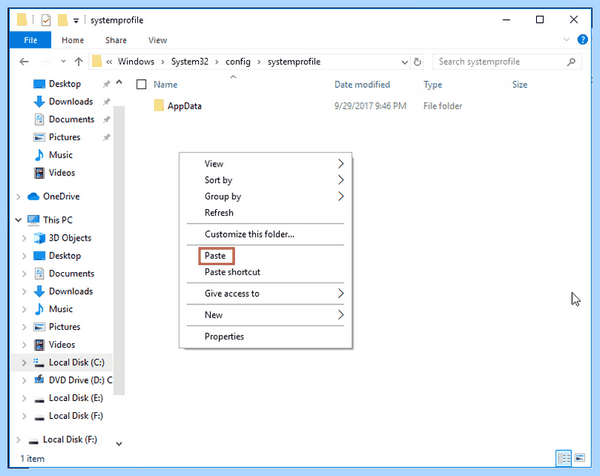
Task: Expand the 3D Objects node
Action: [x=24, y=238]
